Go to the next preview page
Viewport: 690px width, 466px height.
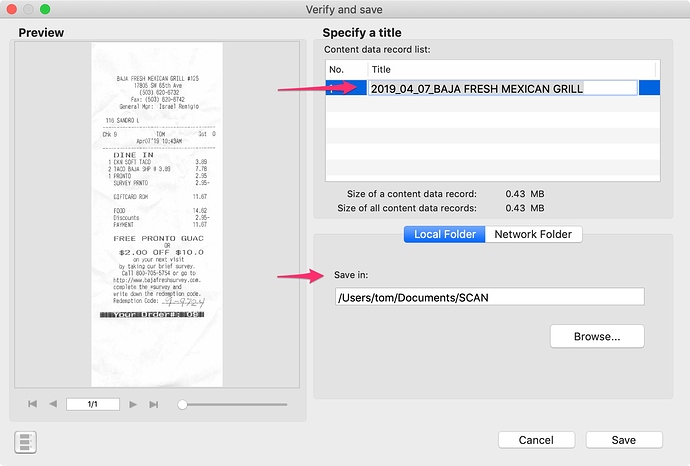coord(132,404)
